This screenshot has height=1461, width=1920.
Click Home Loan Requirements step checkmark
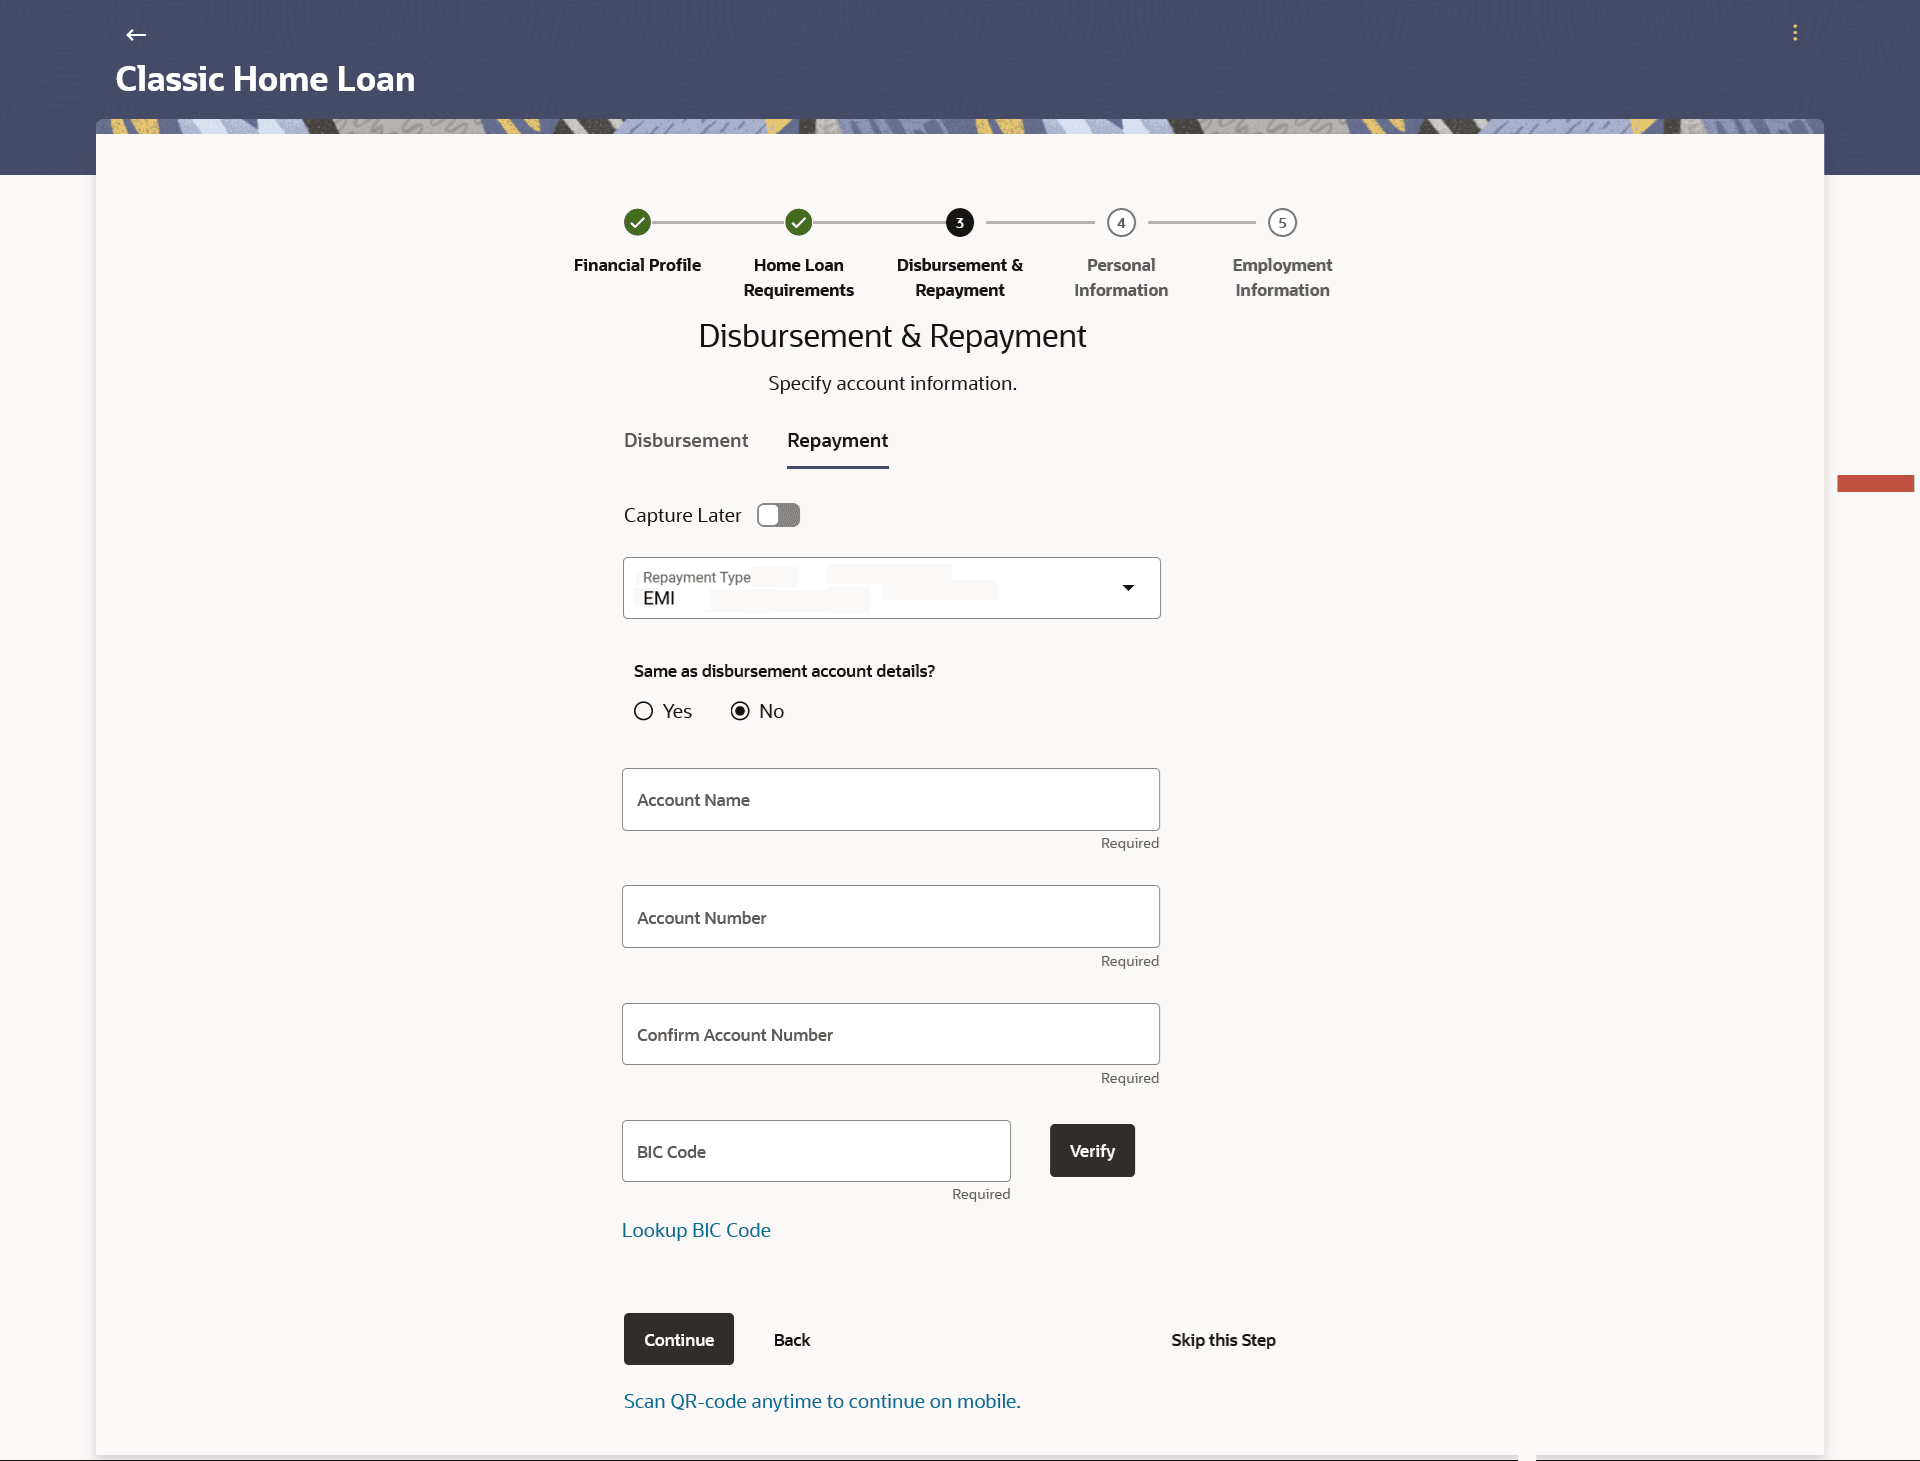798,222
